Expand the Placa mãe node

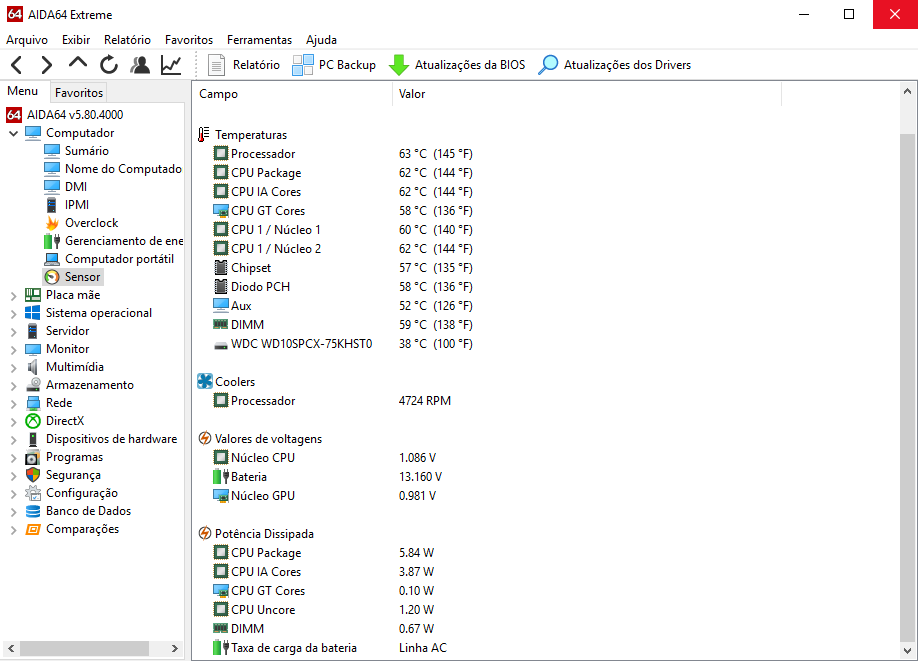coord(13,296)
